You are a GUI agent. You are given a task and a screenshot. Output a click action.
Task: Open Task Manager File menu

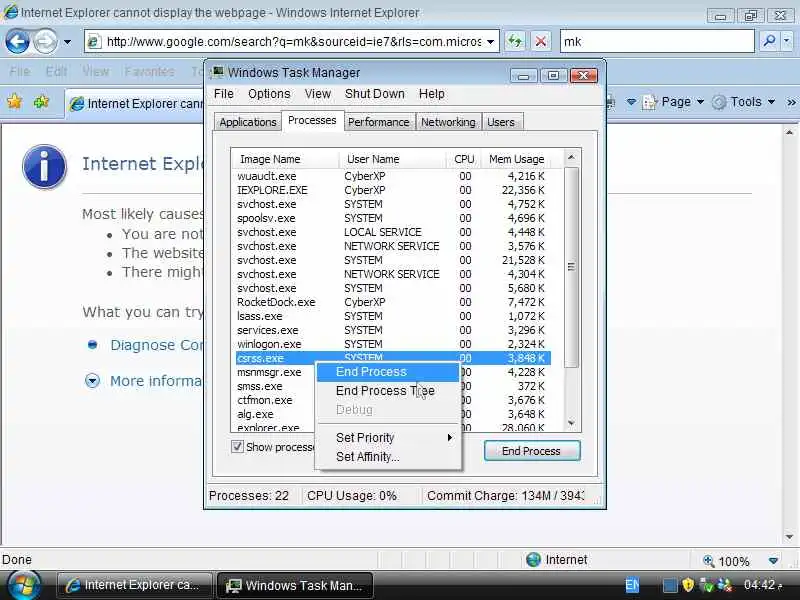[223, 94]
